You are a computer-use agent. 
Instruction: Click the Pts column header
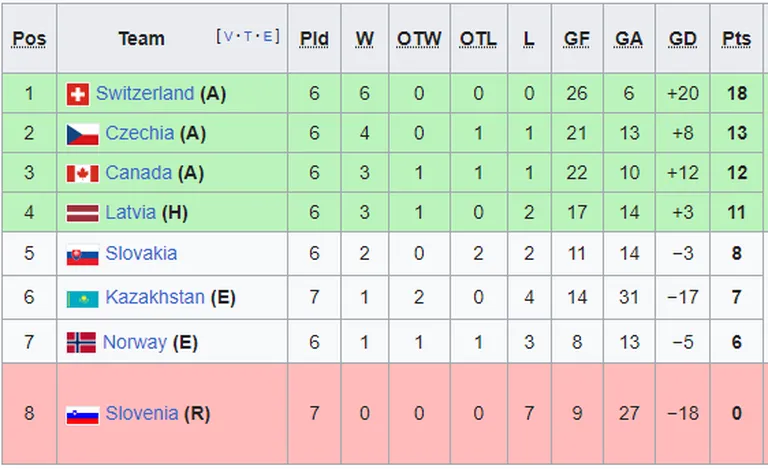[737, 39]
